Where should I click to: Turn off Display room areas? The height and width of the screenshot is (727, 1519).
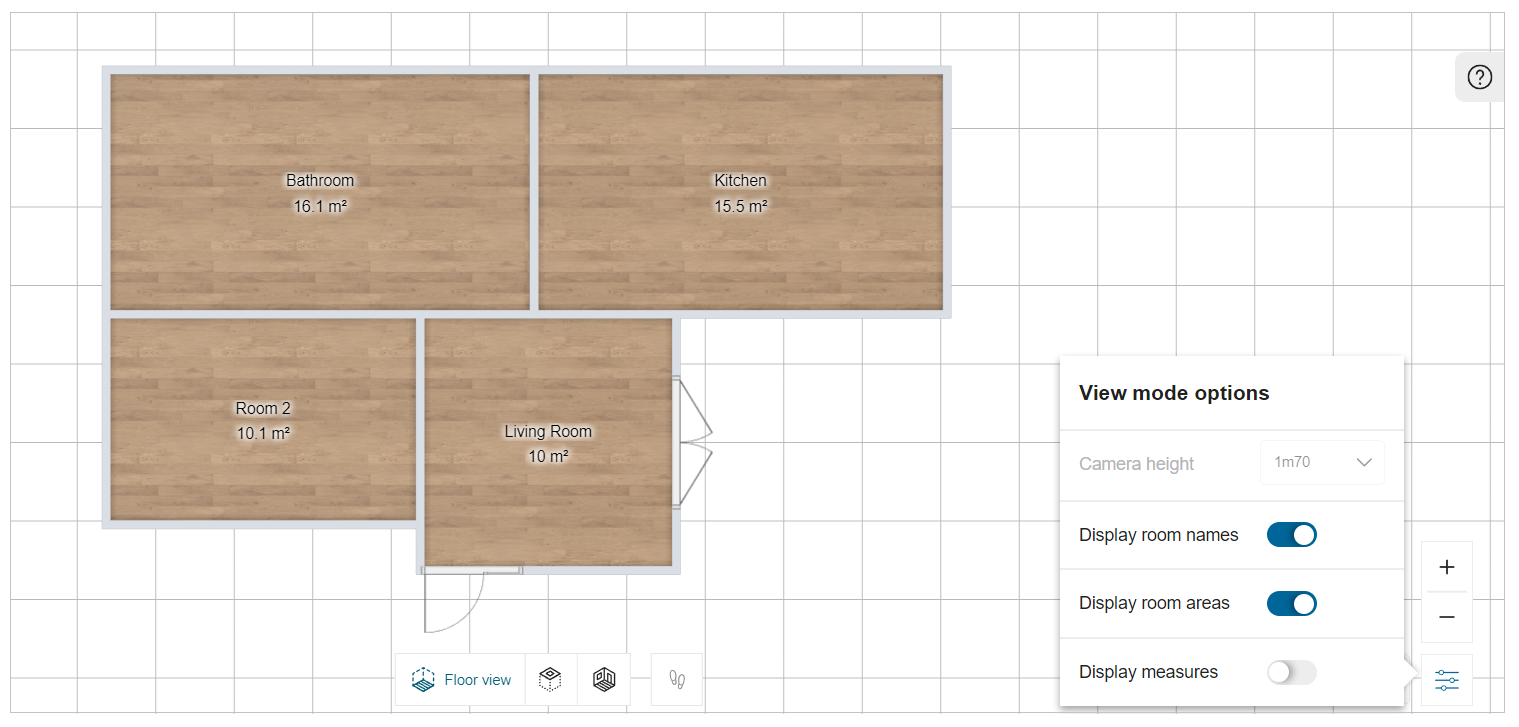pyautogui.click(x=1291, y=603)
